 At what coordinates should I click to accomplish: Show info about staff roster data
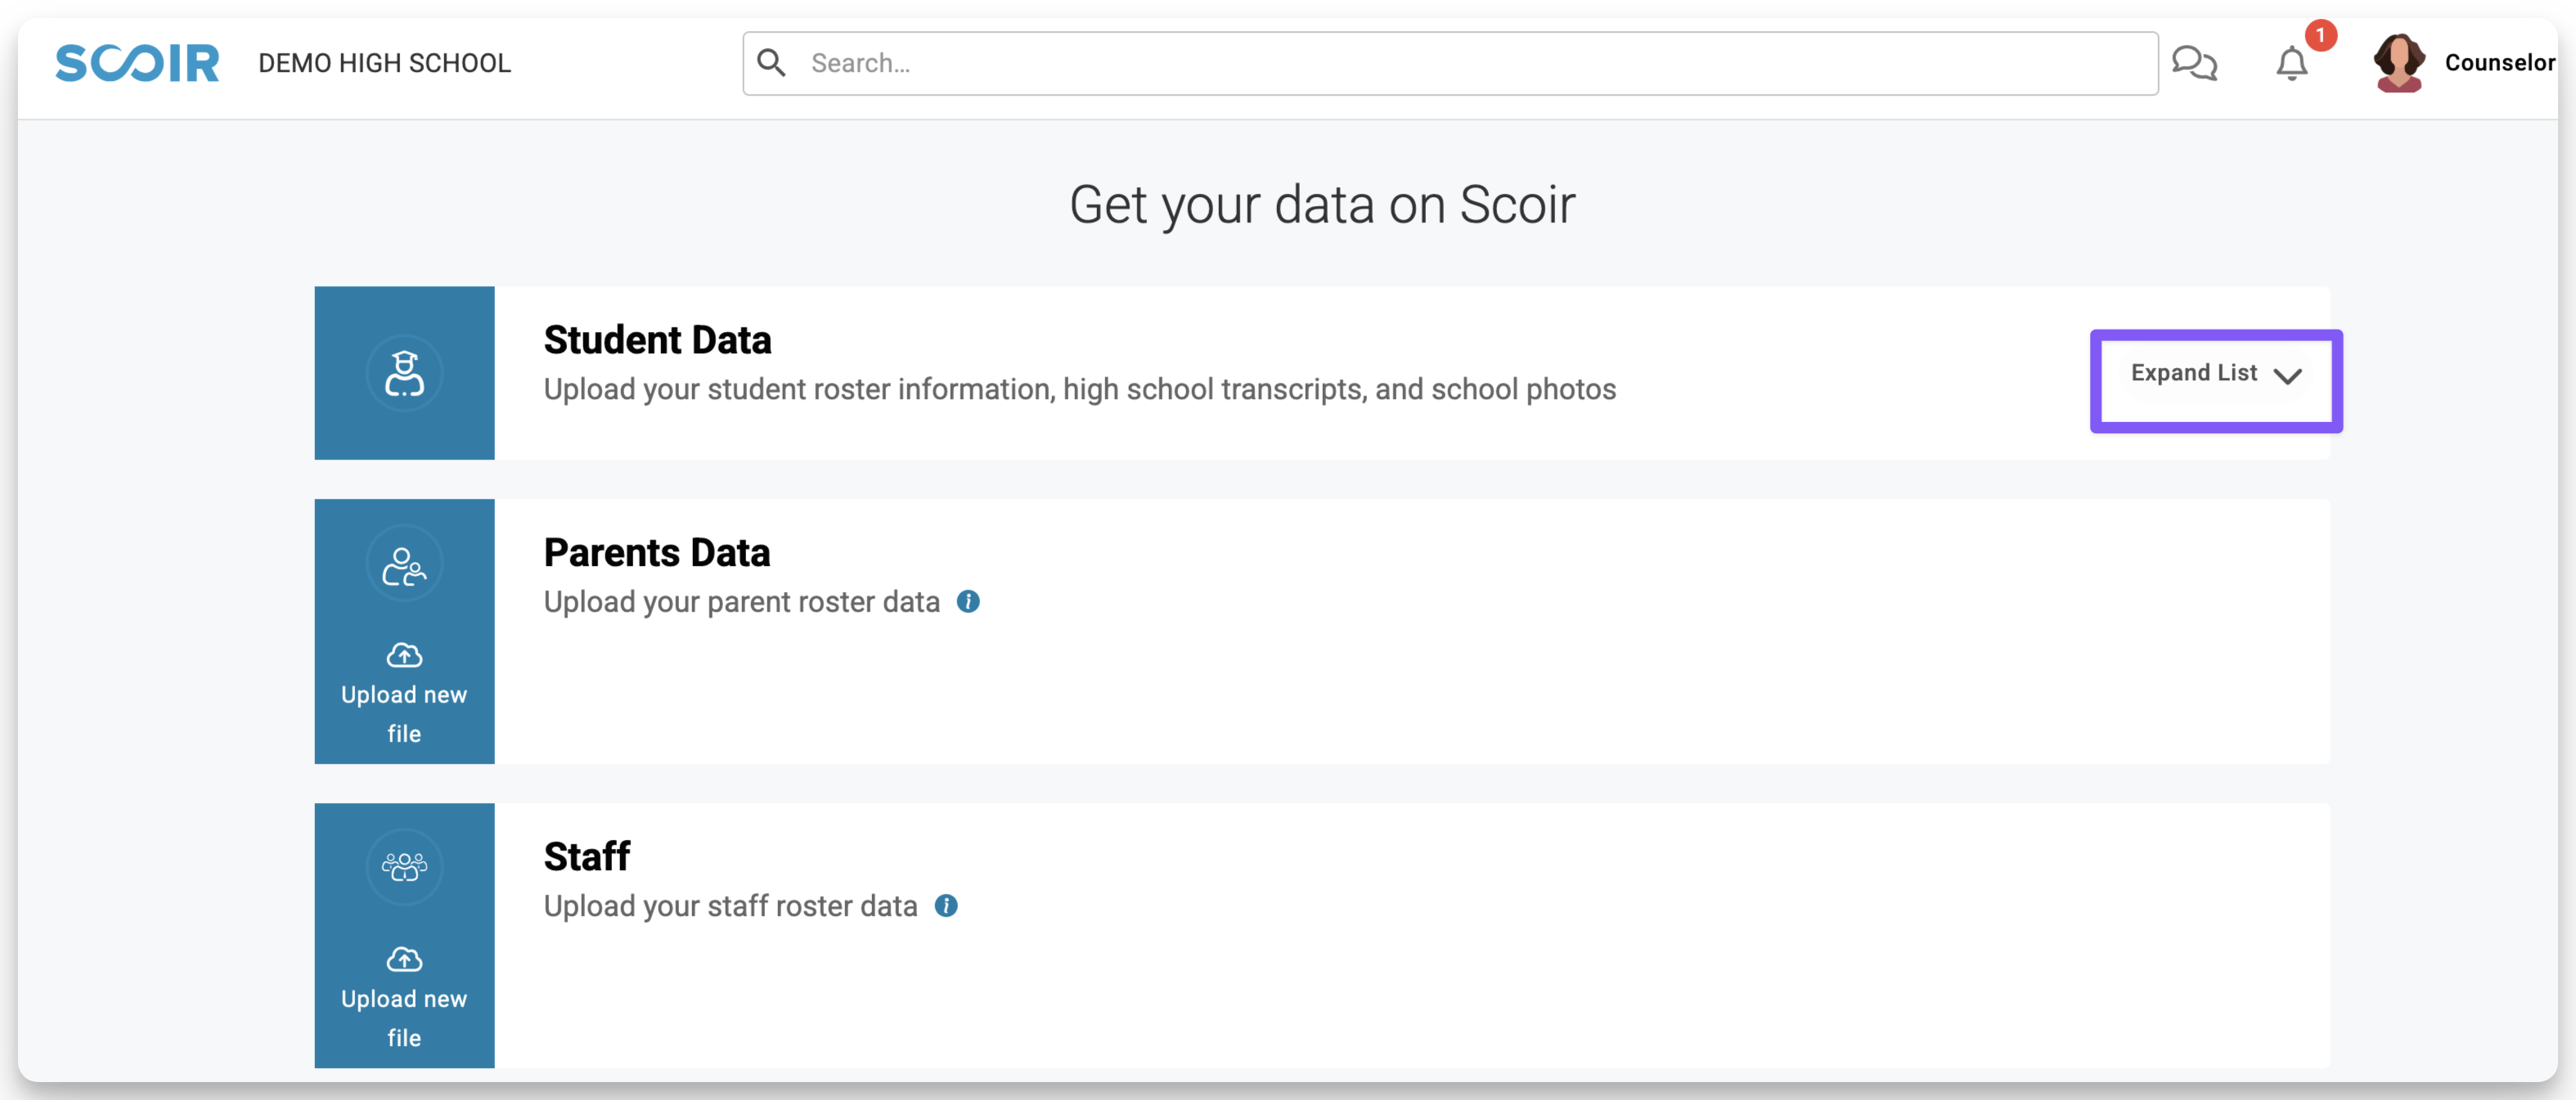click(946, 905)
